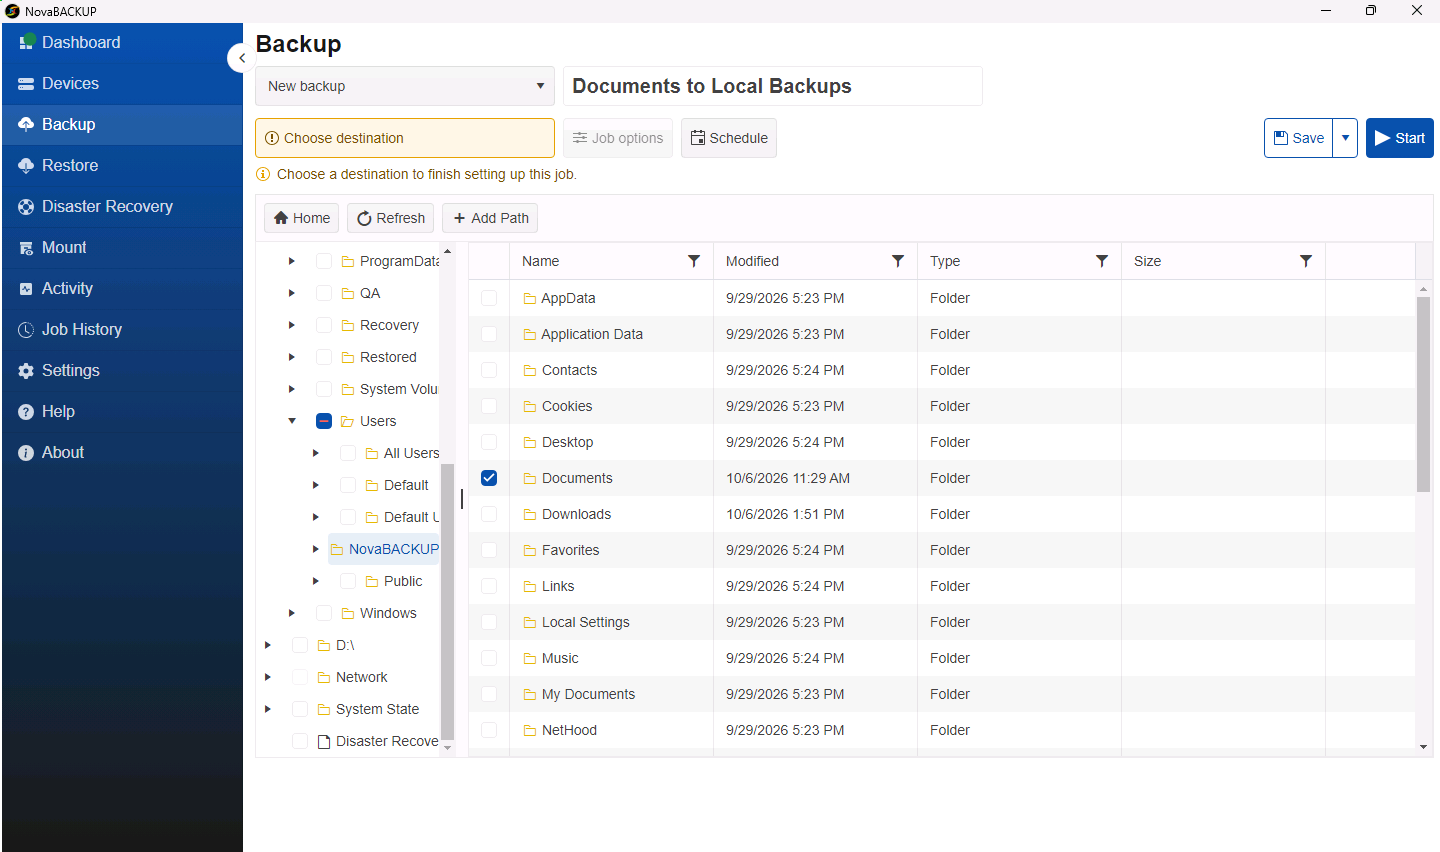Collapse the Users tree node

tap(292, 421)
